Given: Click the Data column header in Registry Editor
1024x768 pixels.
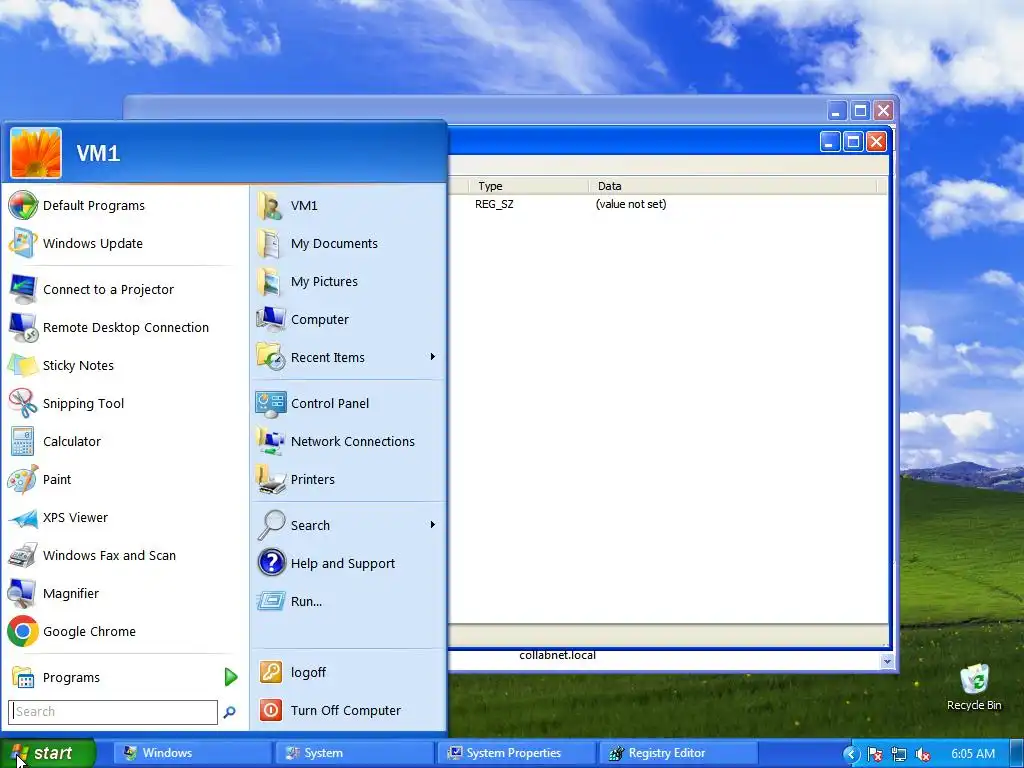Looking at the screenshot, I should click(x=732, y=186).
